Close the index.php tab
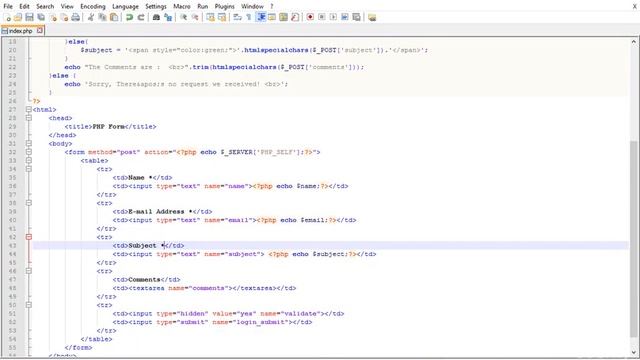The image size is (640, 360). point(40,30)
